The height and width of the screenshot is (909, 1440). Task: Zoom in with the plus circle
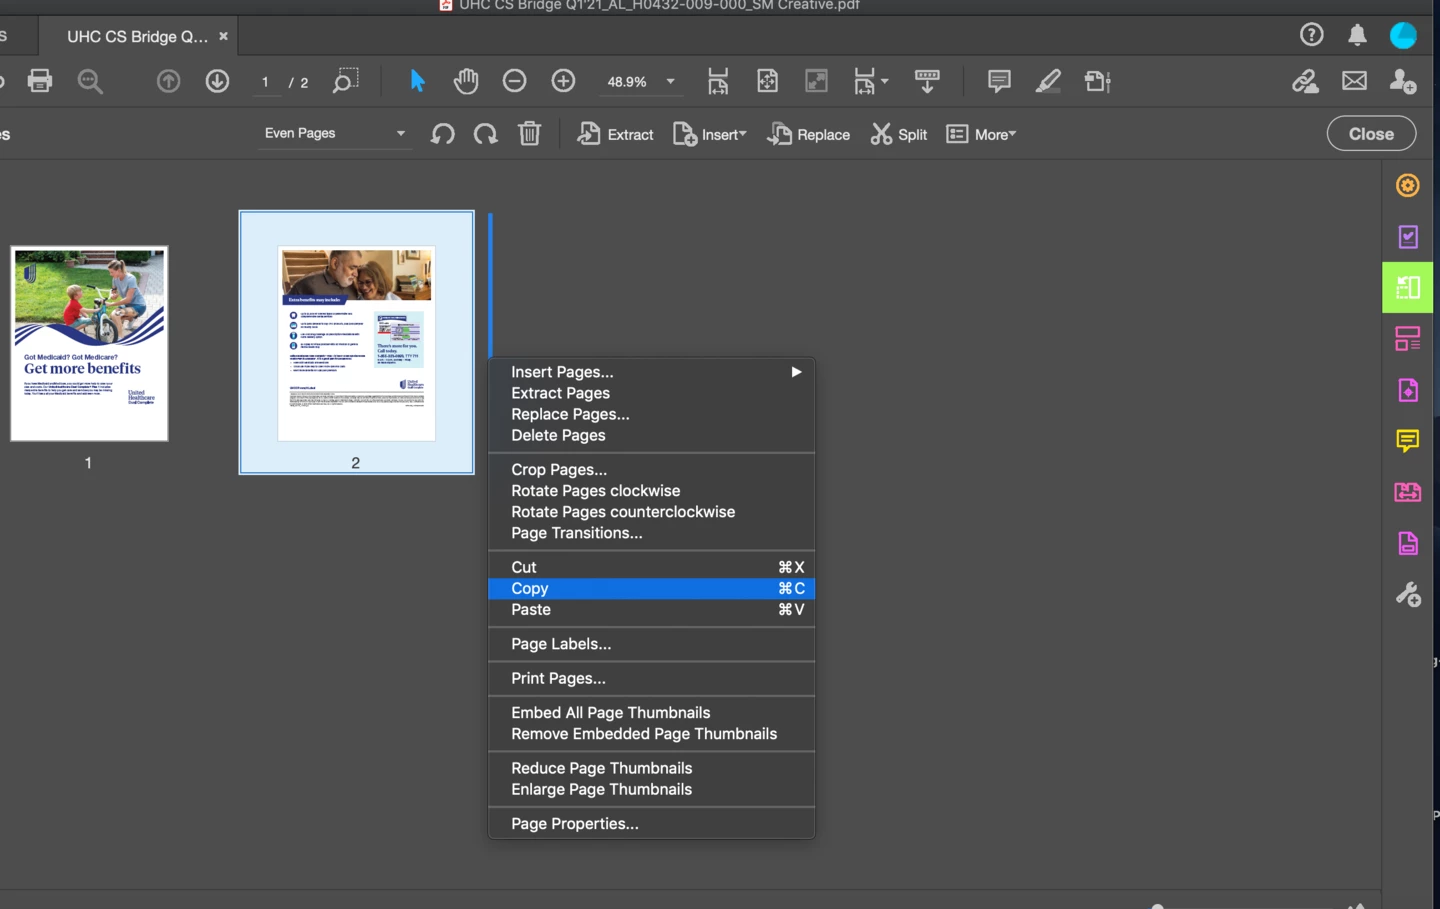[563, 81]
